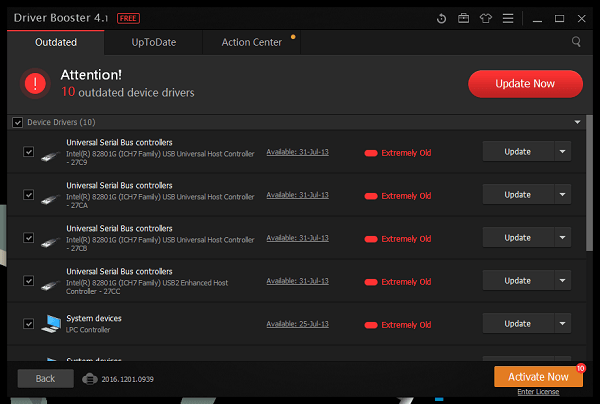
Task: Uncheck the USB controller 27CB checkbox
Action: pos(29,238)
